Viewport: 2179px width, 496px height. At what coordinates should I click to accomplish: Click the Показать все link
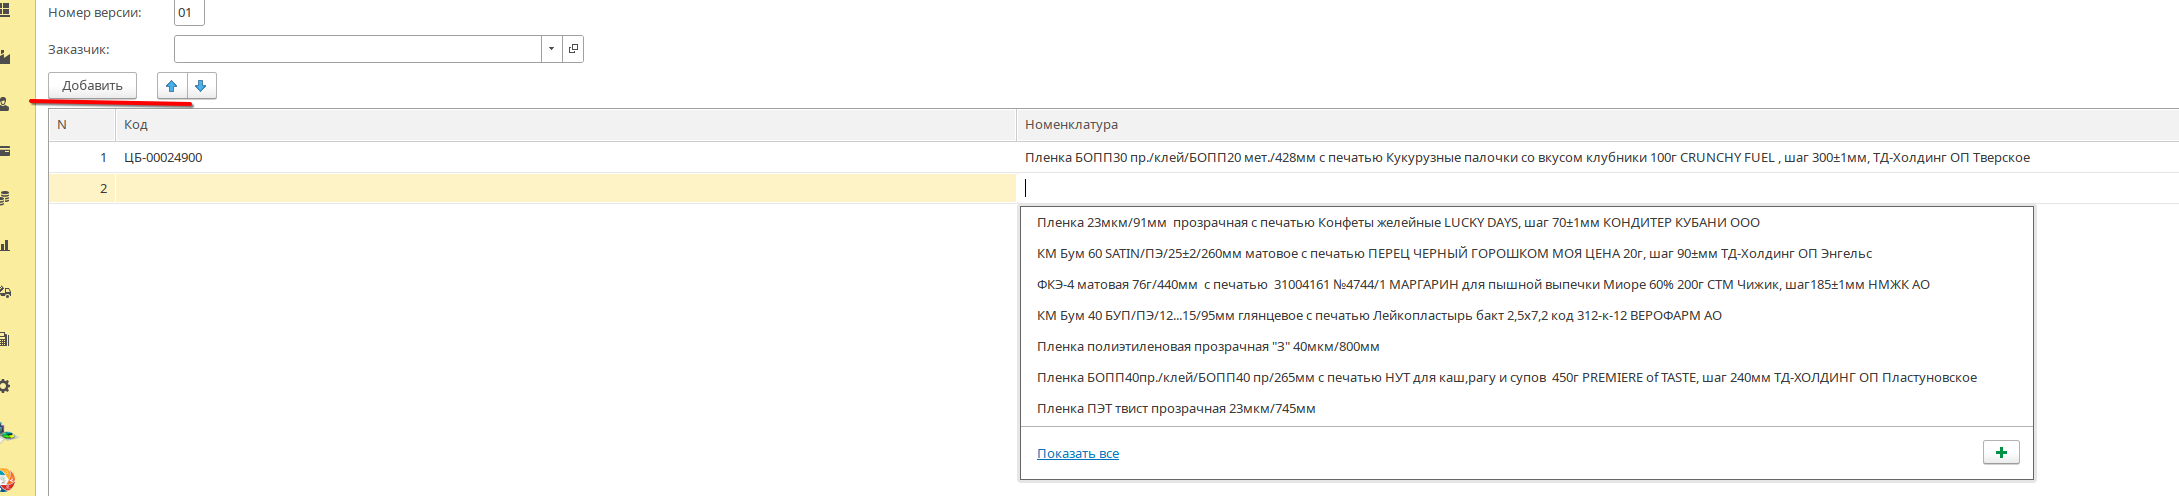(x=1077, y=454)
